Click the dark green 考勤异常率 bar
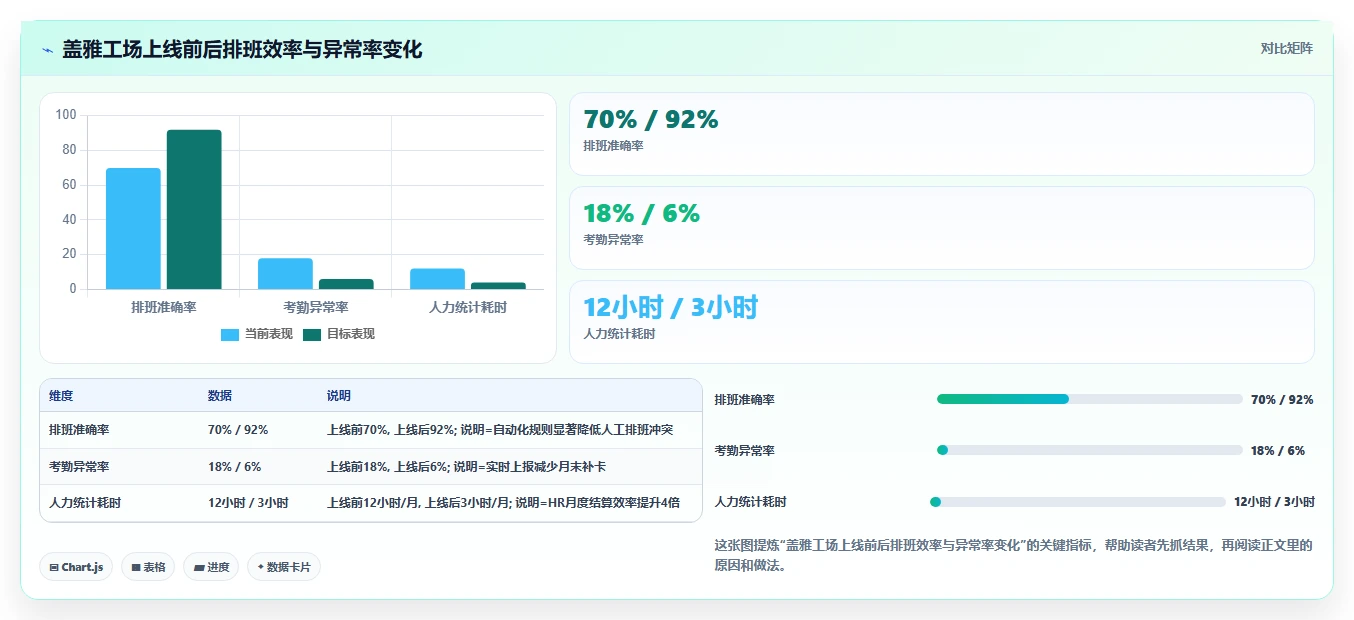This screenshot has width=1354, height=620. tap(346, 284)
